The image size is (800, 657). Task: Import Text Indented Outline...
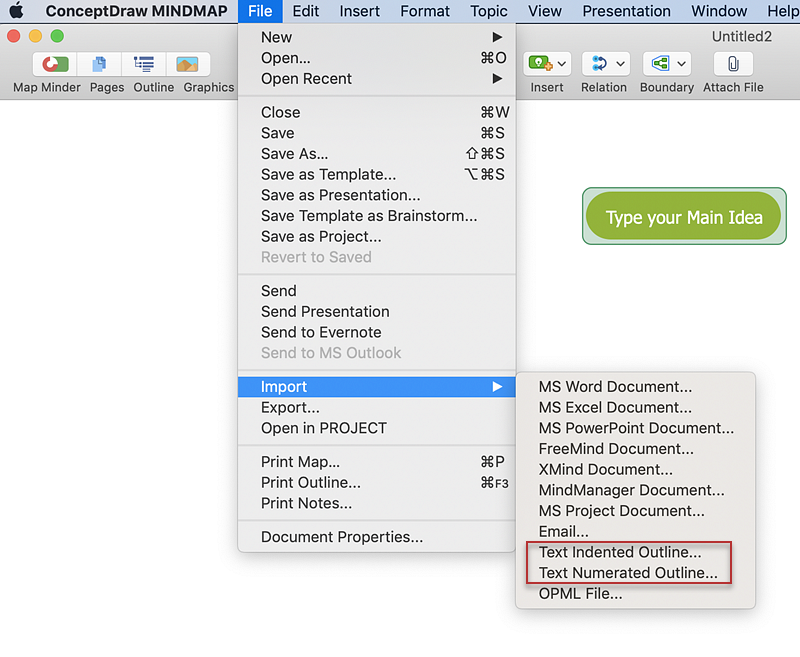pos(635,552)
